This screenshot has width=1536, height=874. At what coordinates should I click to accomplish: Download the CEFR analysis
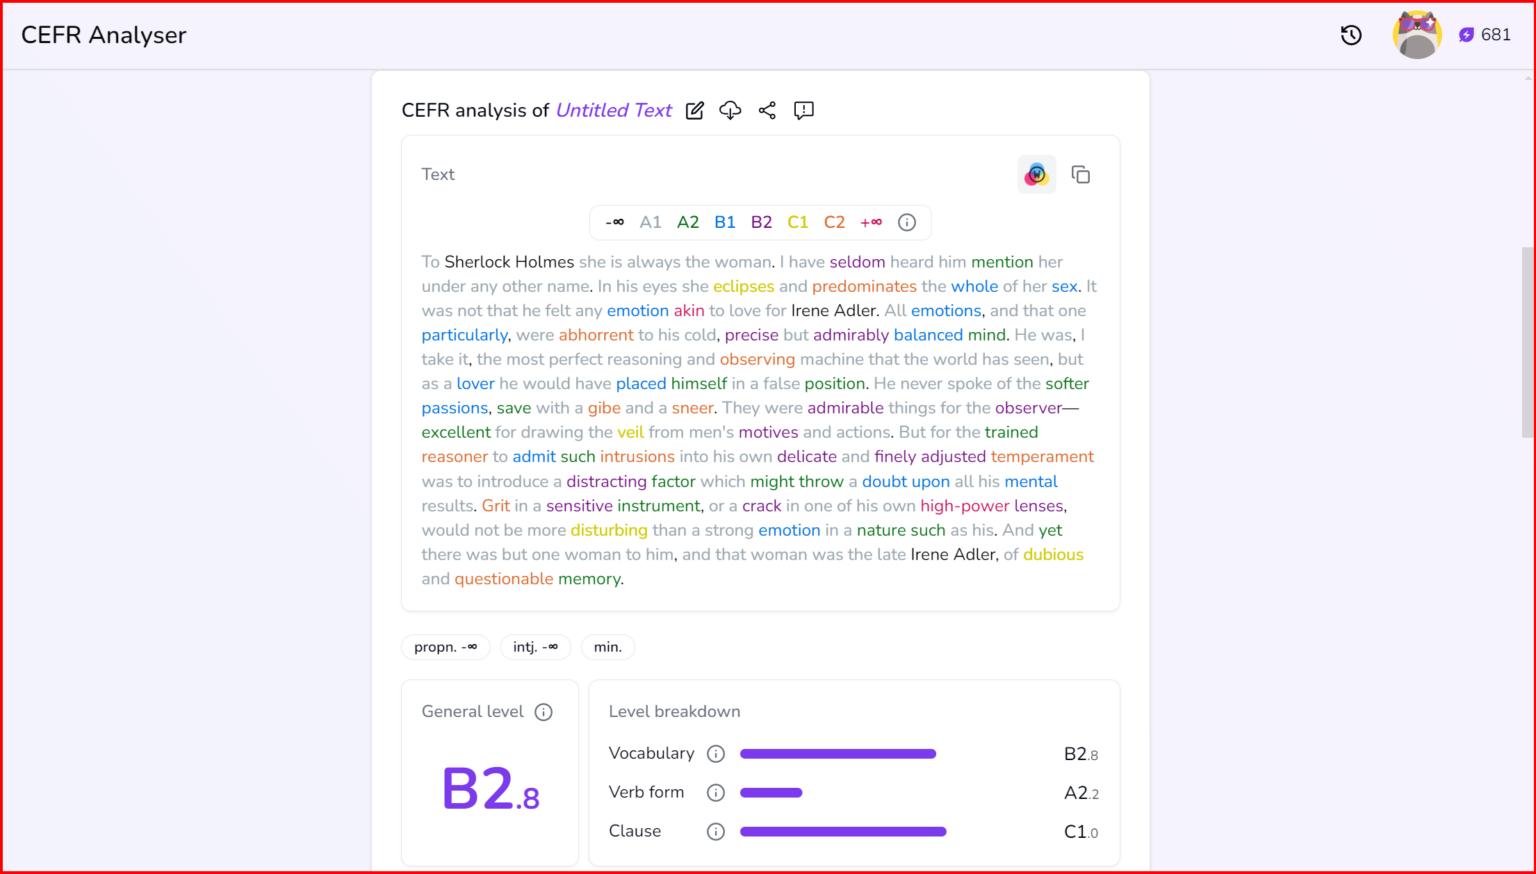tap(730, 110)
